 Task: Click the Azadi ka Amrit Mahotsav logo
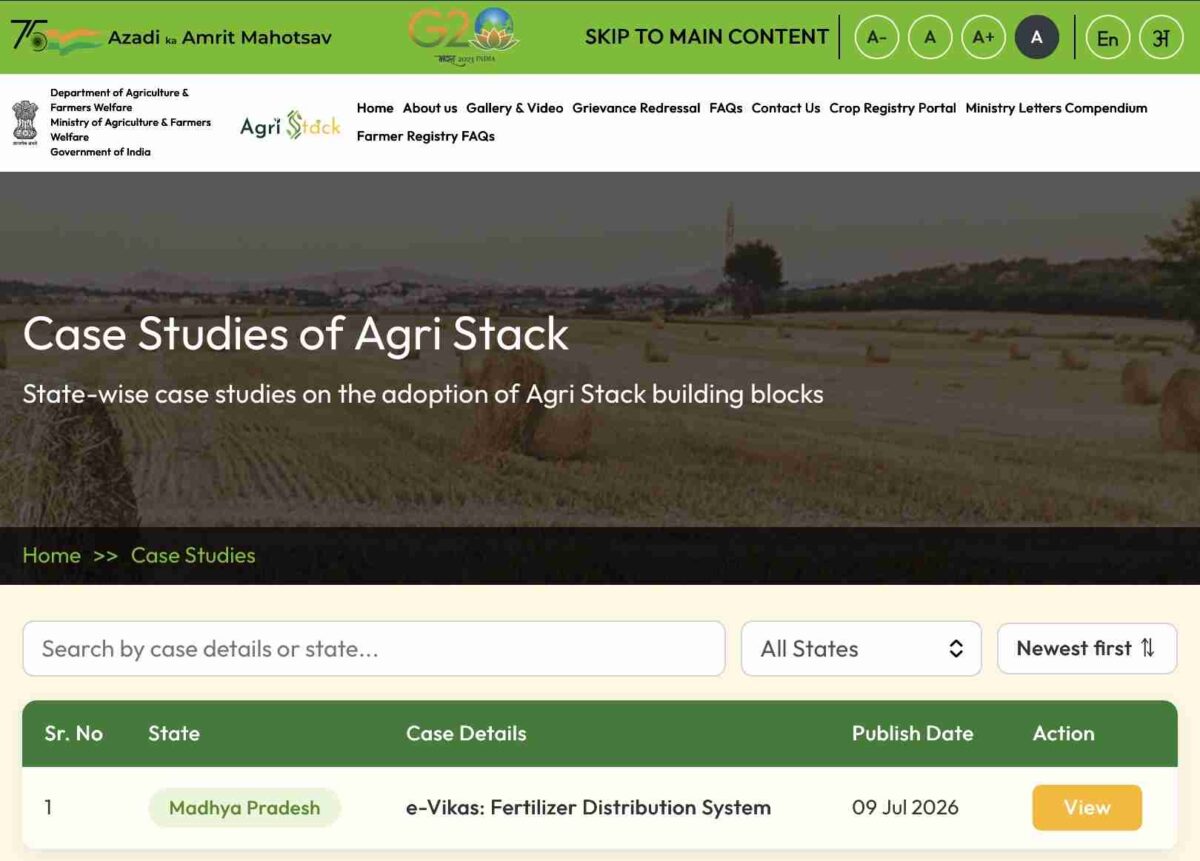tap(170, 37)
